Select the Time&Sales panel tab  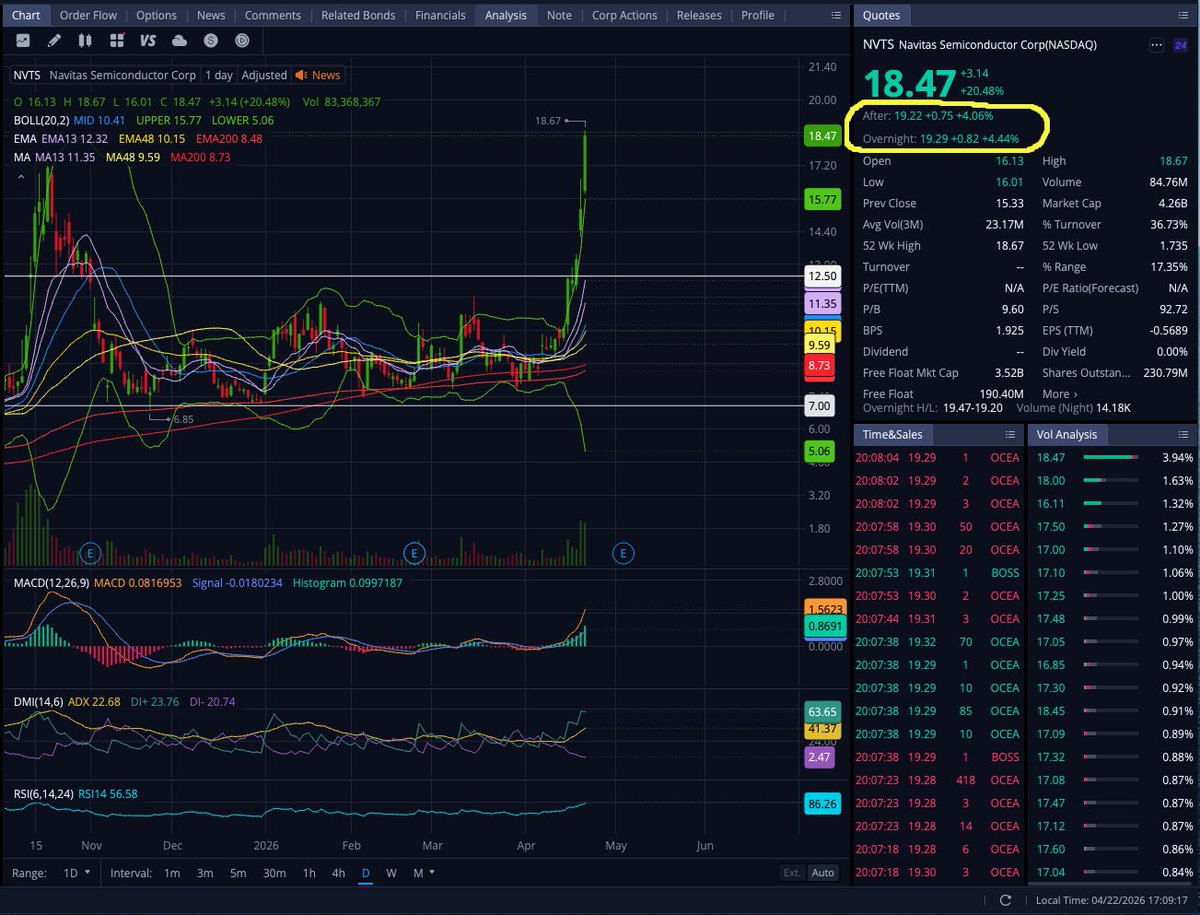click(x=893, y=434)
